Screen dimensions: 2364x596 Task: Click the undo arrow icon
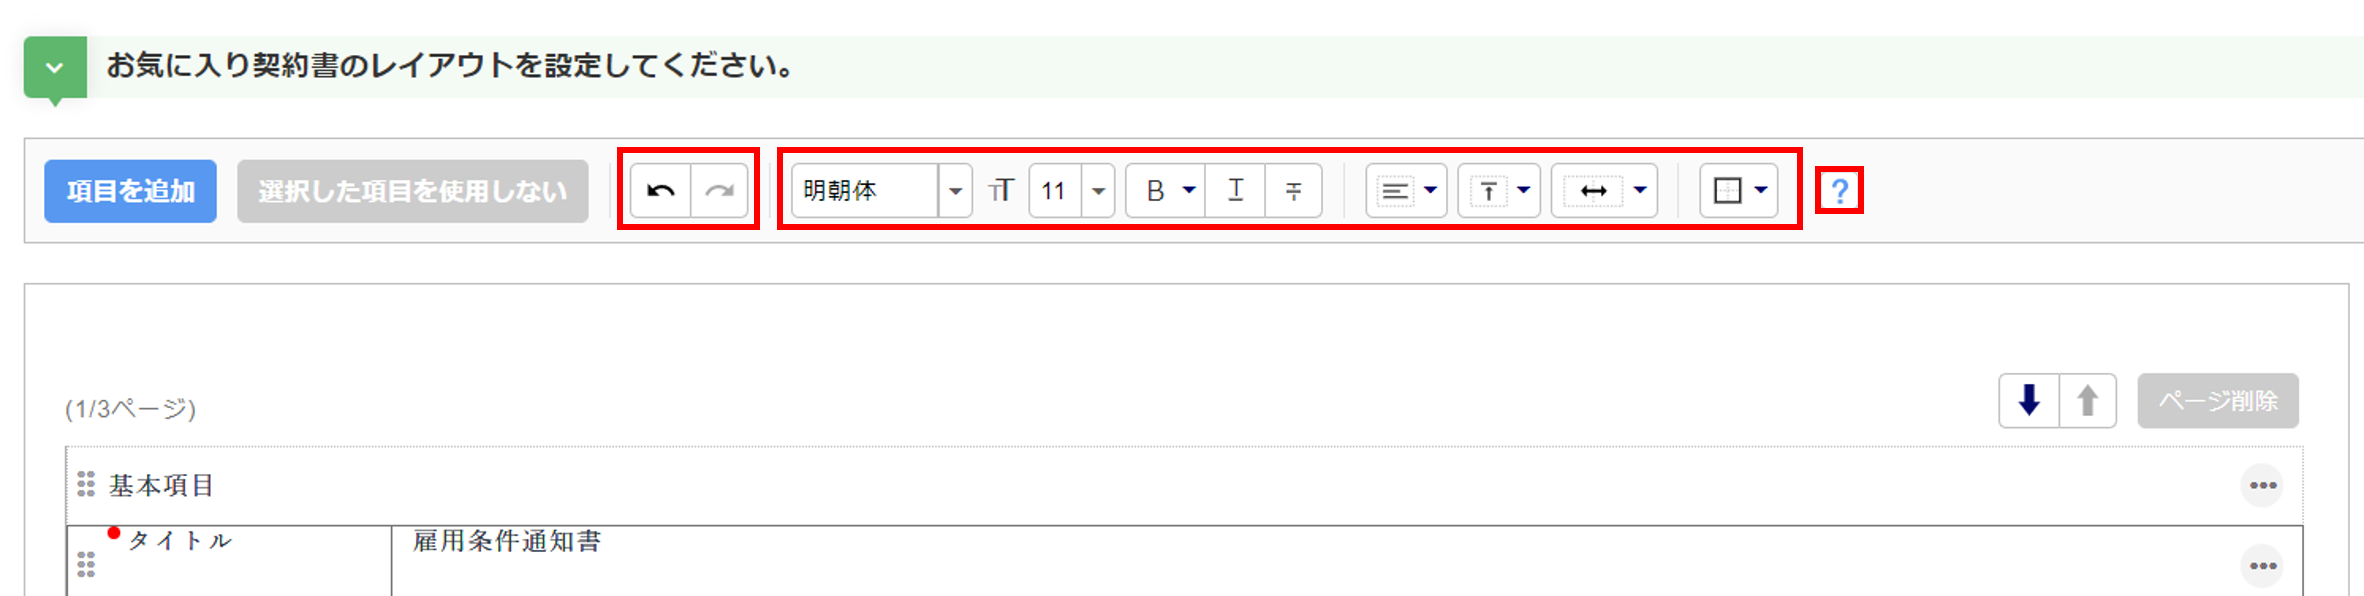click(x=660, y=190)
